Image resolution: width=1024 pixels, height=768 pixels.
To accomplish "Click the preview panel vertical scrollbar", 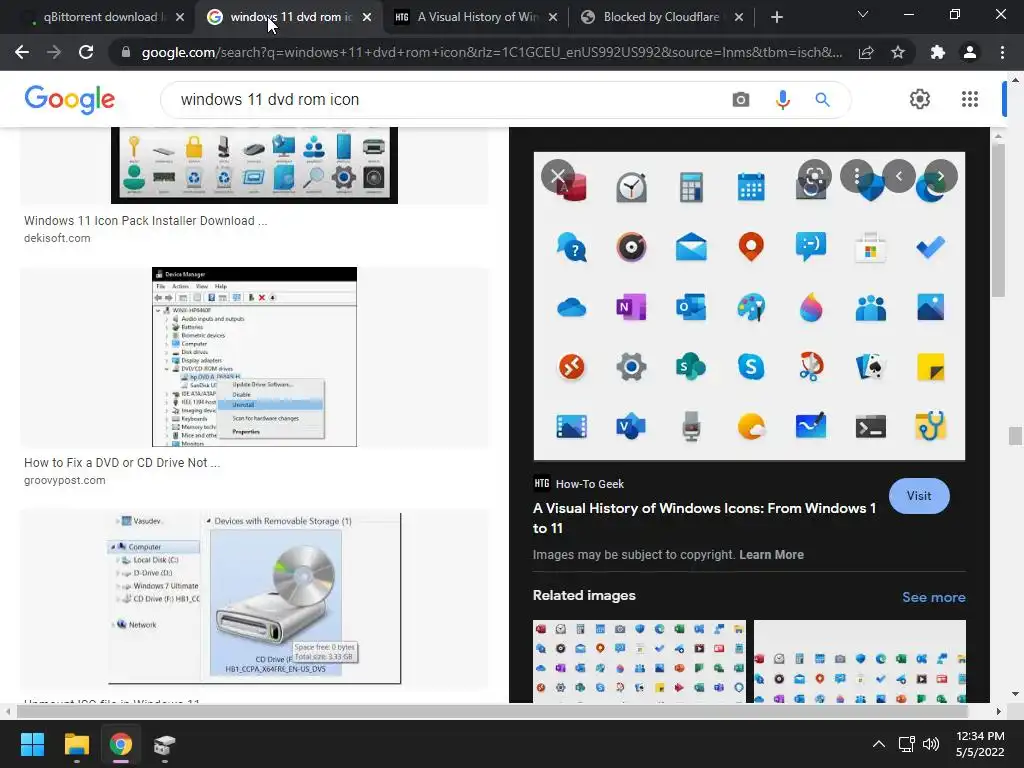I will point(997,219).
